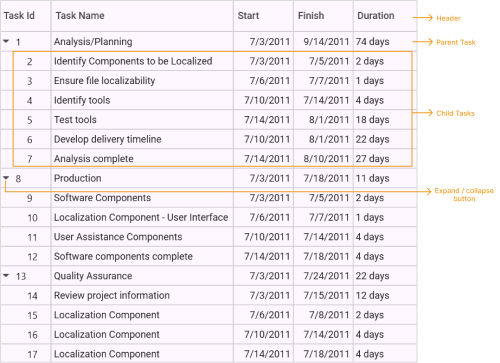Select the Analysis/Planning task name
500x363 pixels.
(x=93, y=42)
